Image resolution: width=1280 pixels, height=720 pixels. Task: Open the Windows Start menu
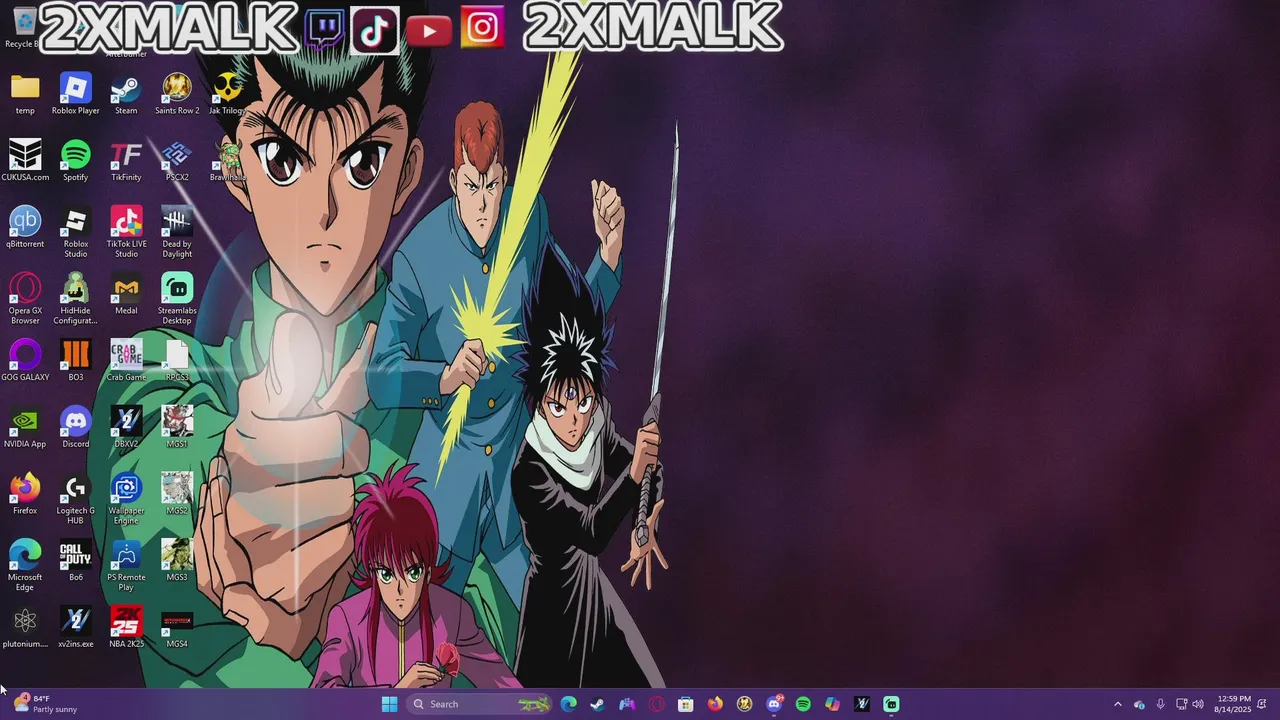coord(389,704)
